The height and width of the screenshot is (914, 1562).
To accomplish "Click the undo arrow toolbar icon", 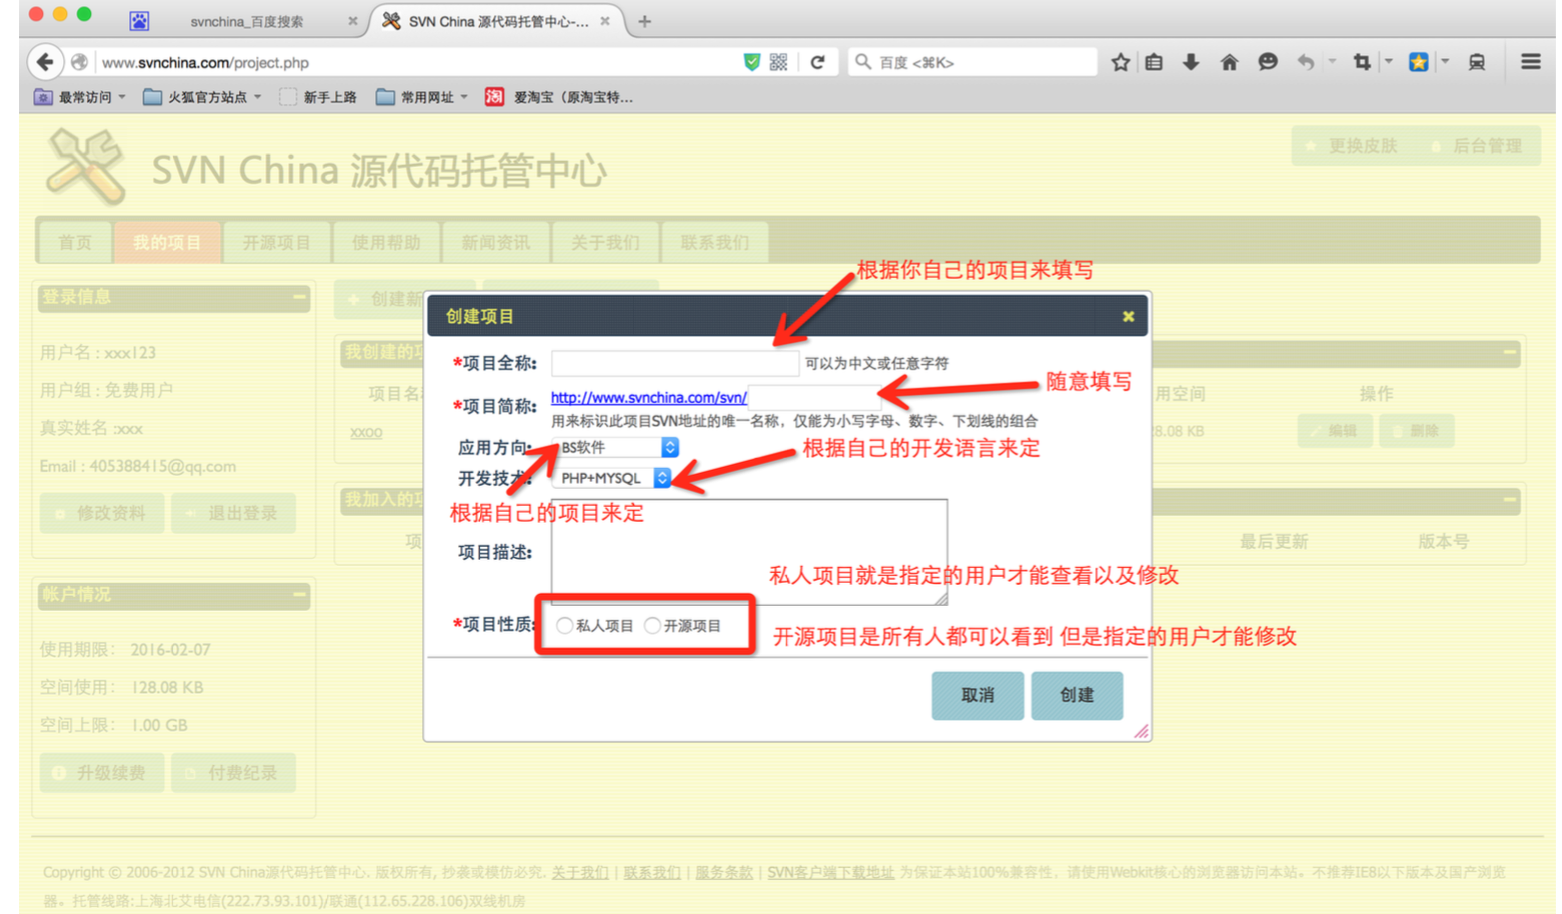I will coord(1306,62).
